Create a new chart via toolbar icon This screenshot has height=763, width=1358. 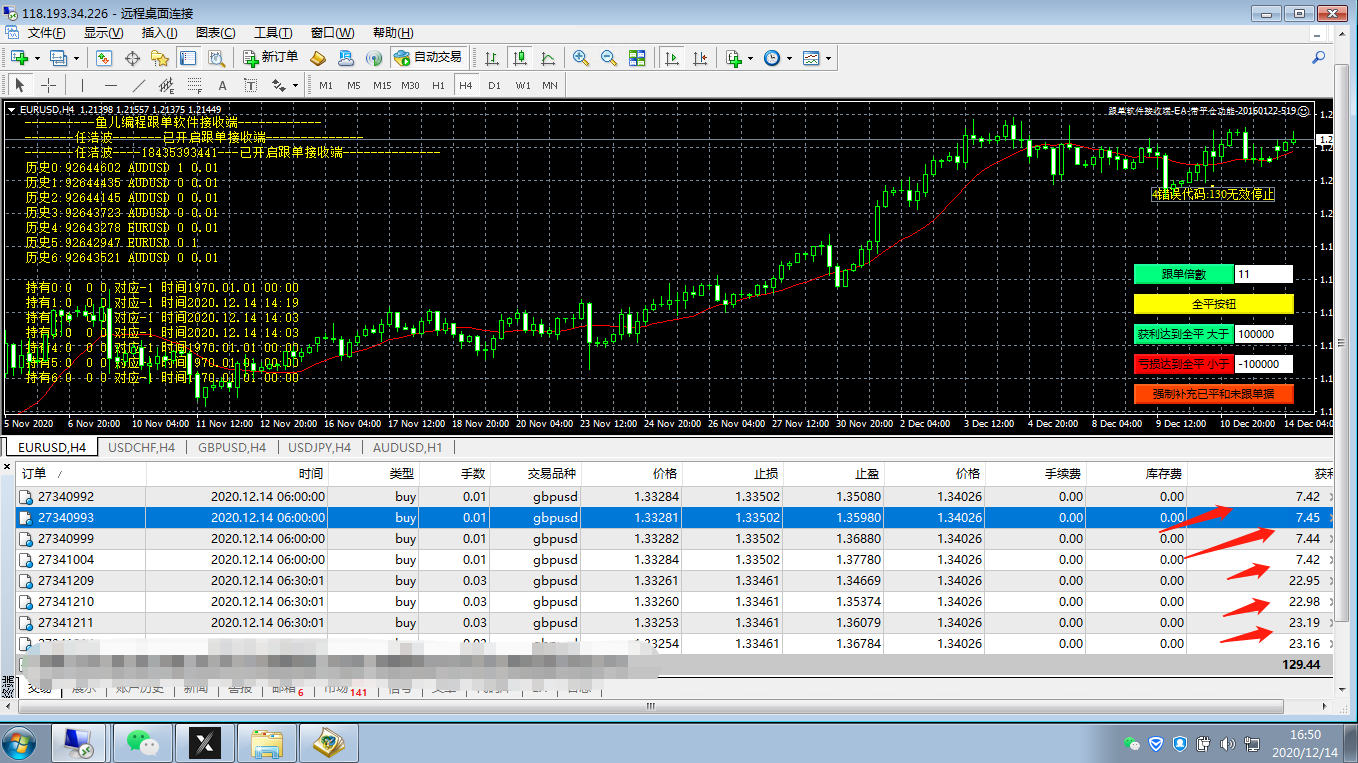point(21,58)
